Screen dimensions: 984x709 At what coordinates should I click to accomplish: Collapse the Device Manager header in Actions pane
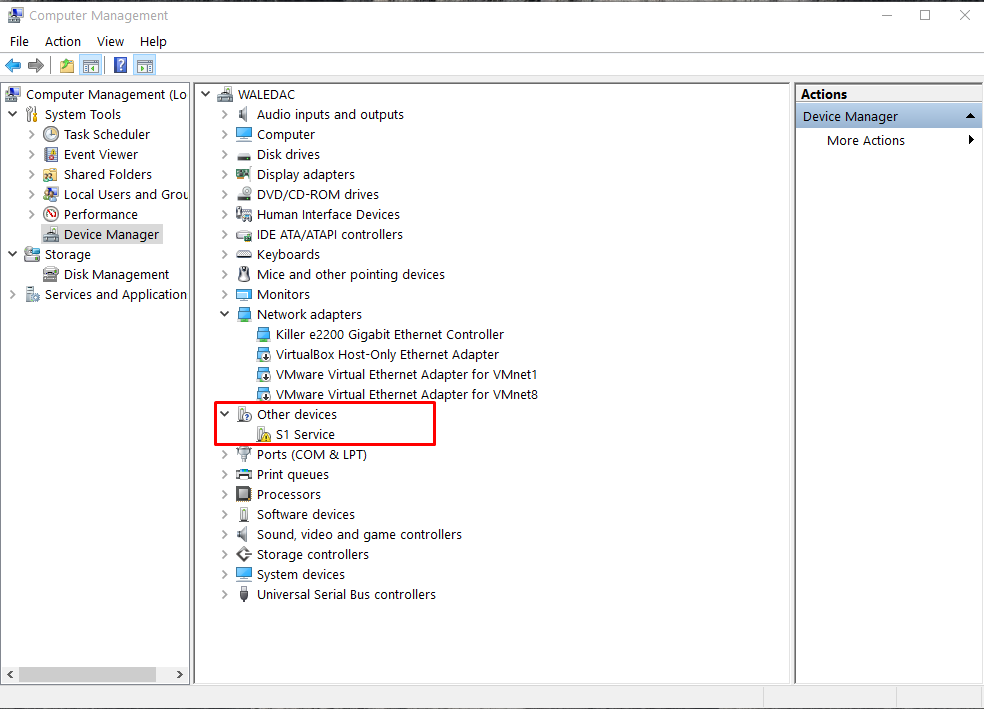coord(969,115)
